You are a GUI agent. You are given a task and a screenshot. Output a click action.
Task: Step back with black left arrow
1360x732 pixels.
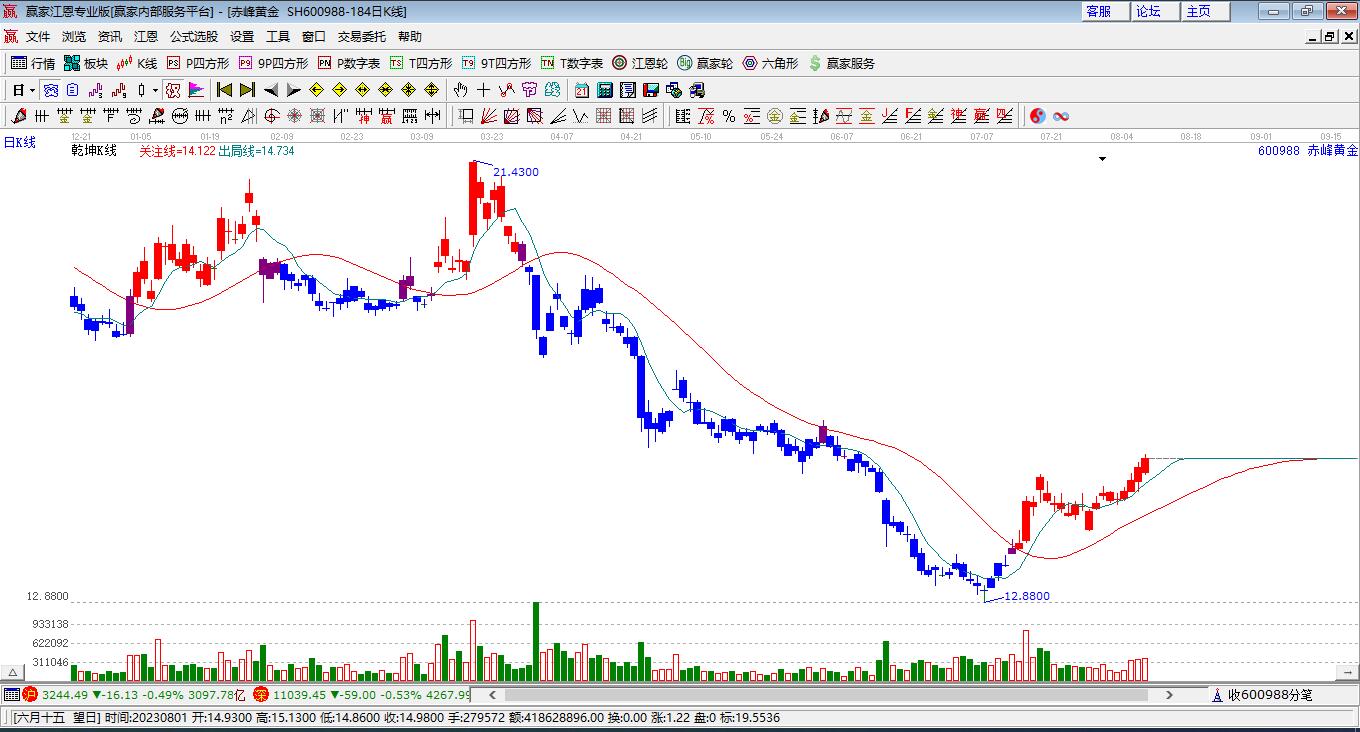click(x=270, y=90)
